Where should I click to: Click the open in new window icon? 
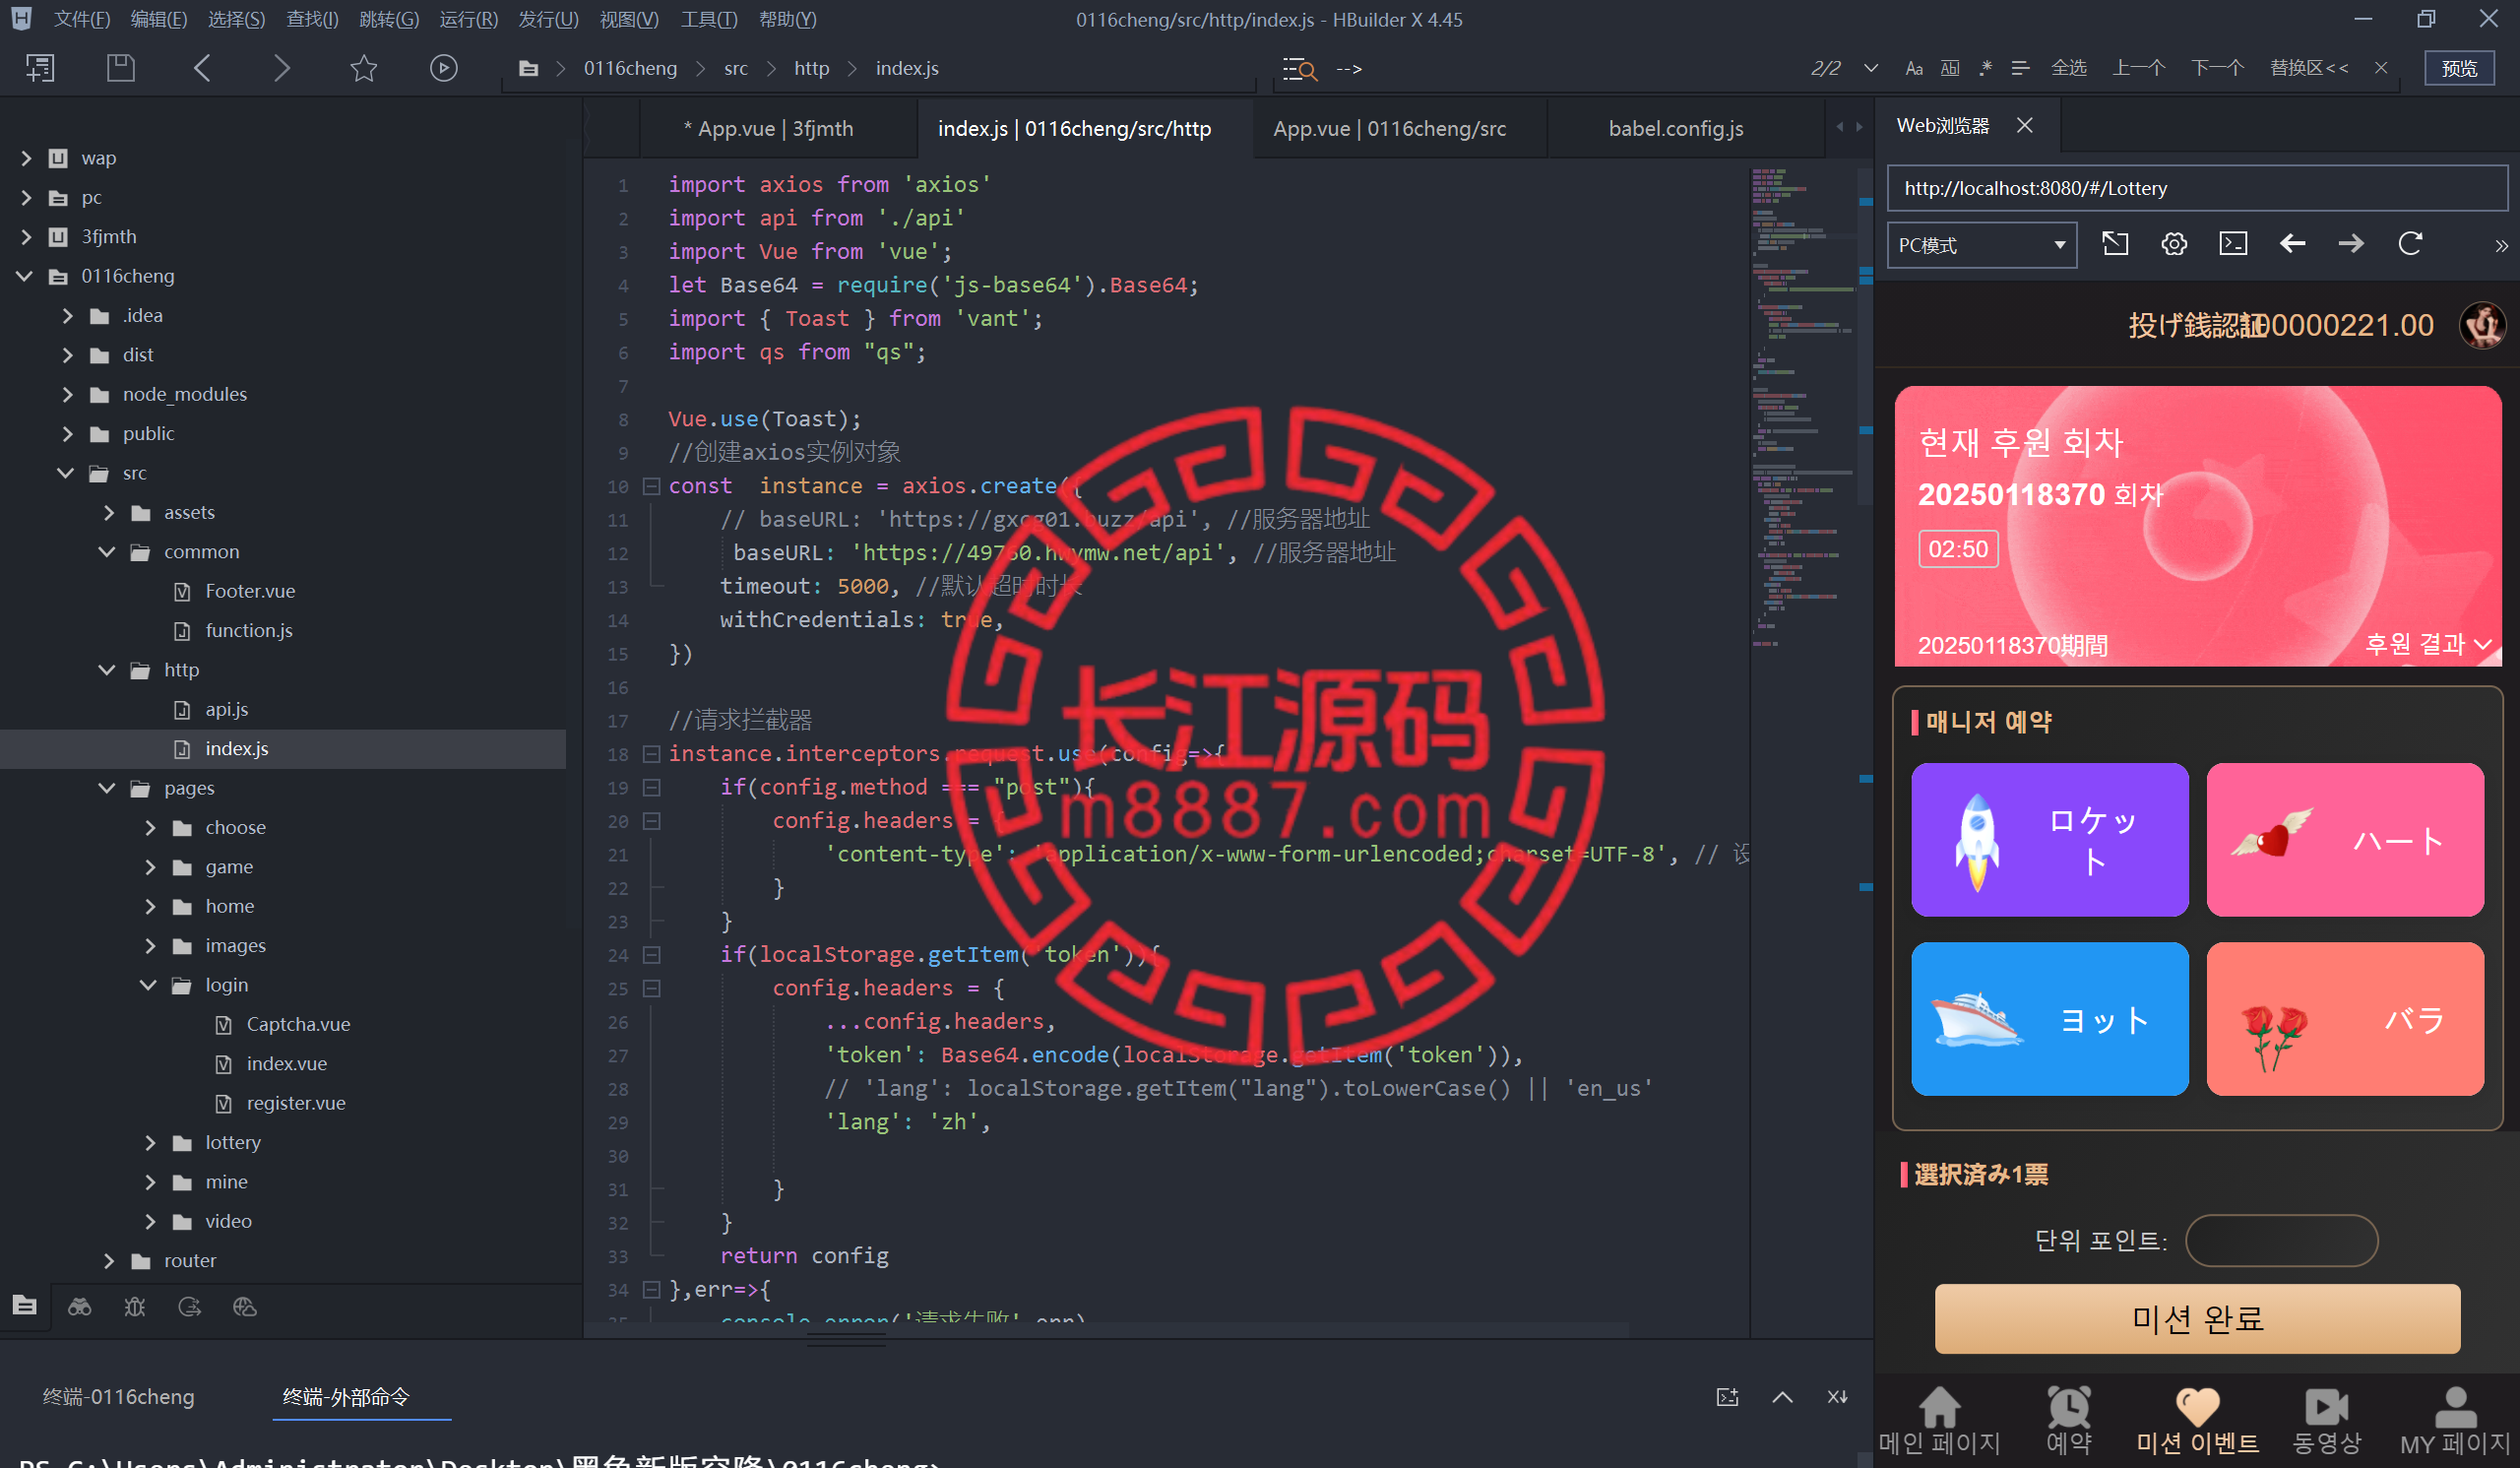[x=2116, y=243]
